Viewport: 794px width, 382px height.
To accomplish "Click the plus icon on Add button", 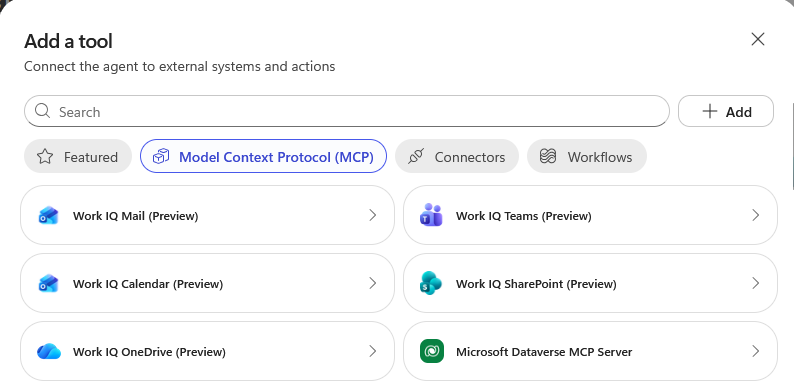I will pos(710,111).
